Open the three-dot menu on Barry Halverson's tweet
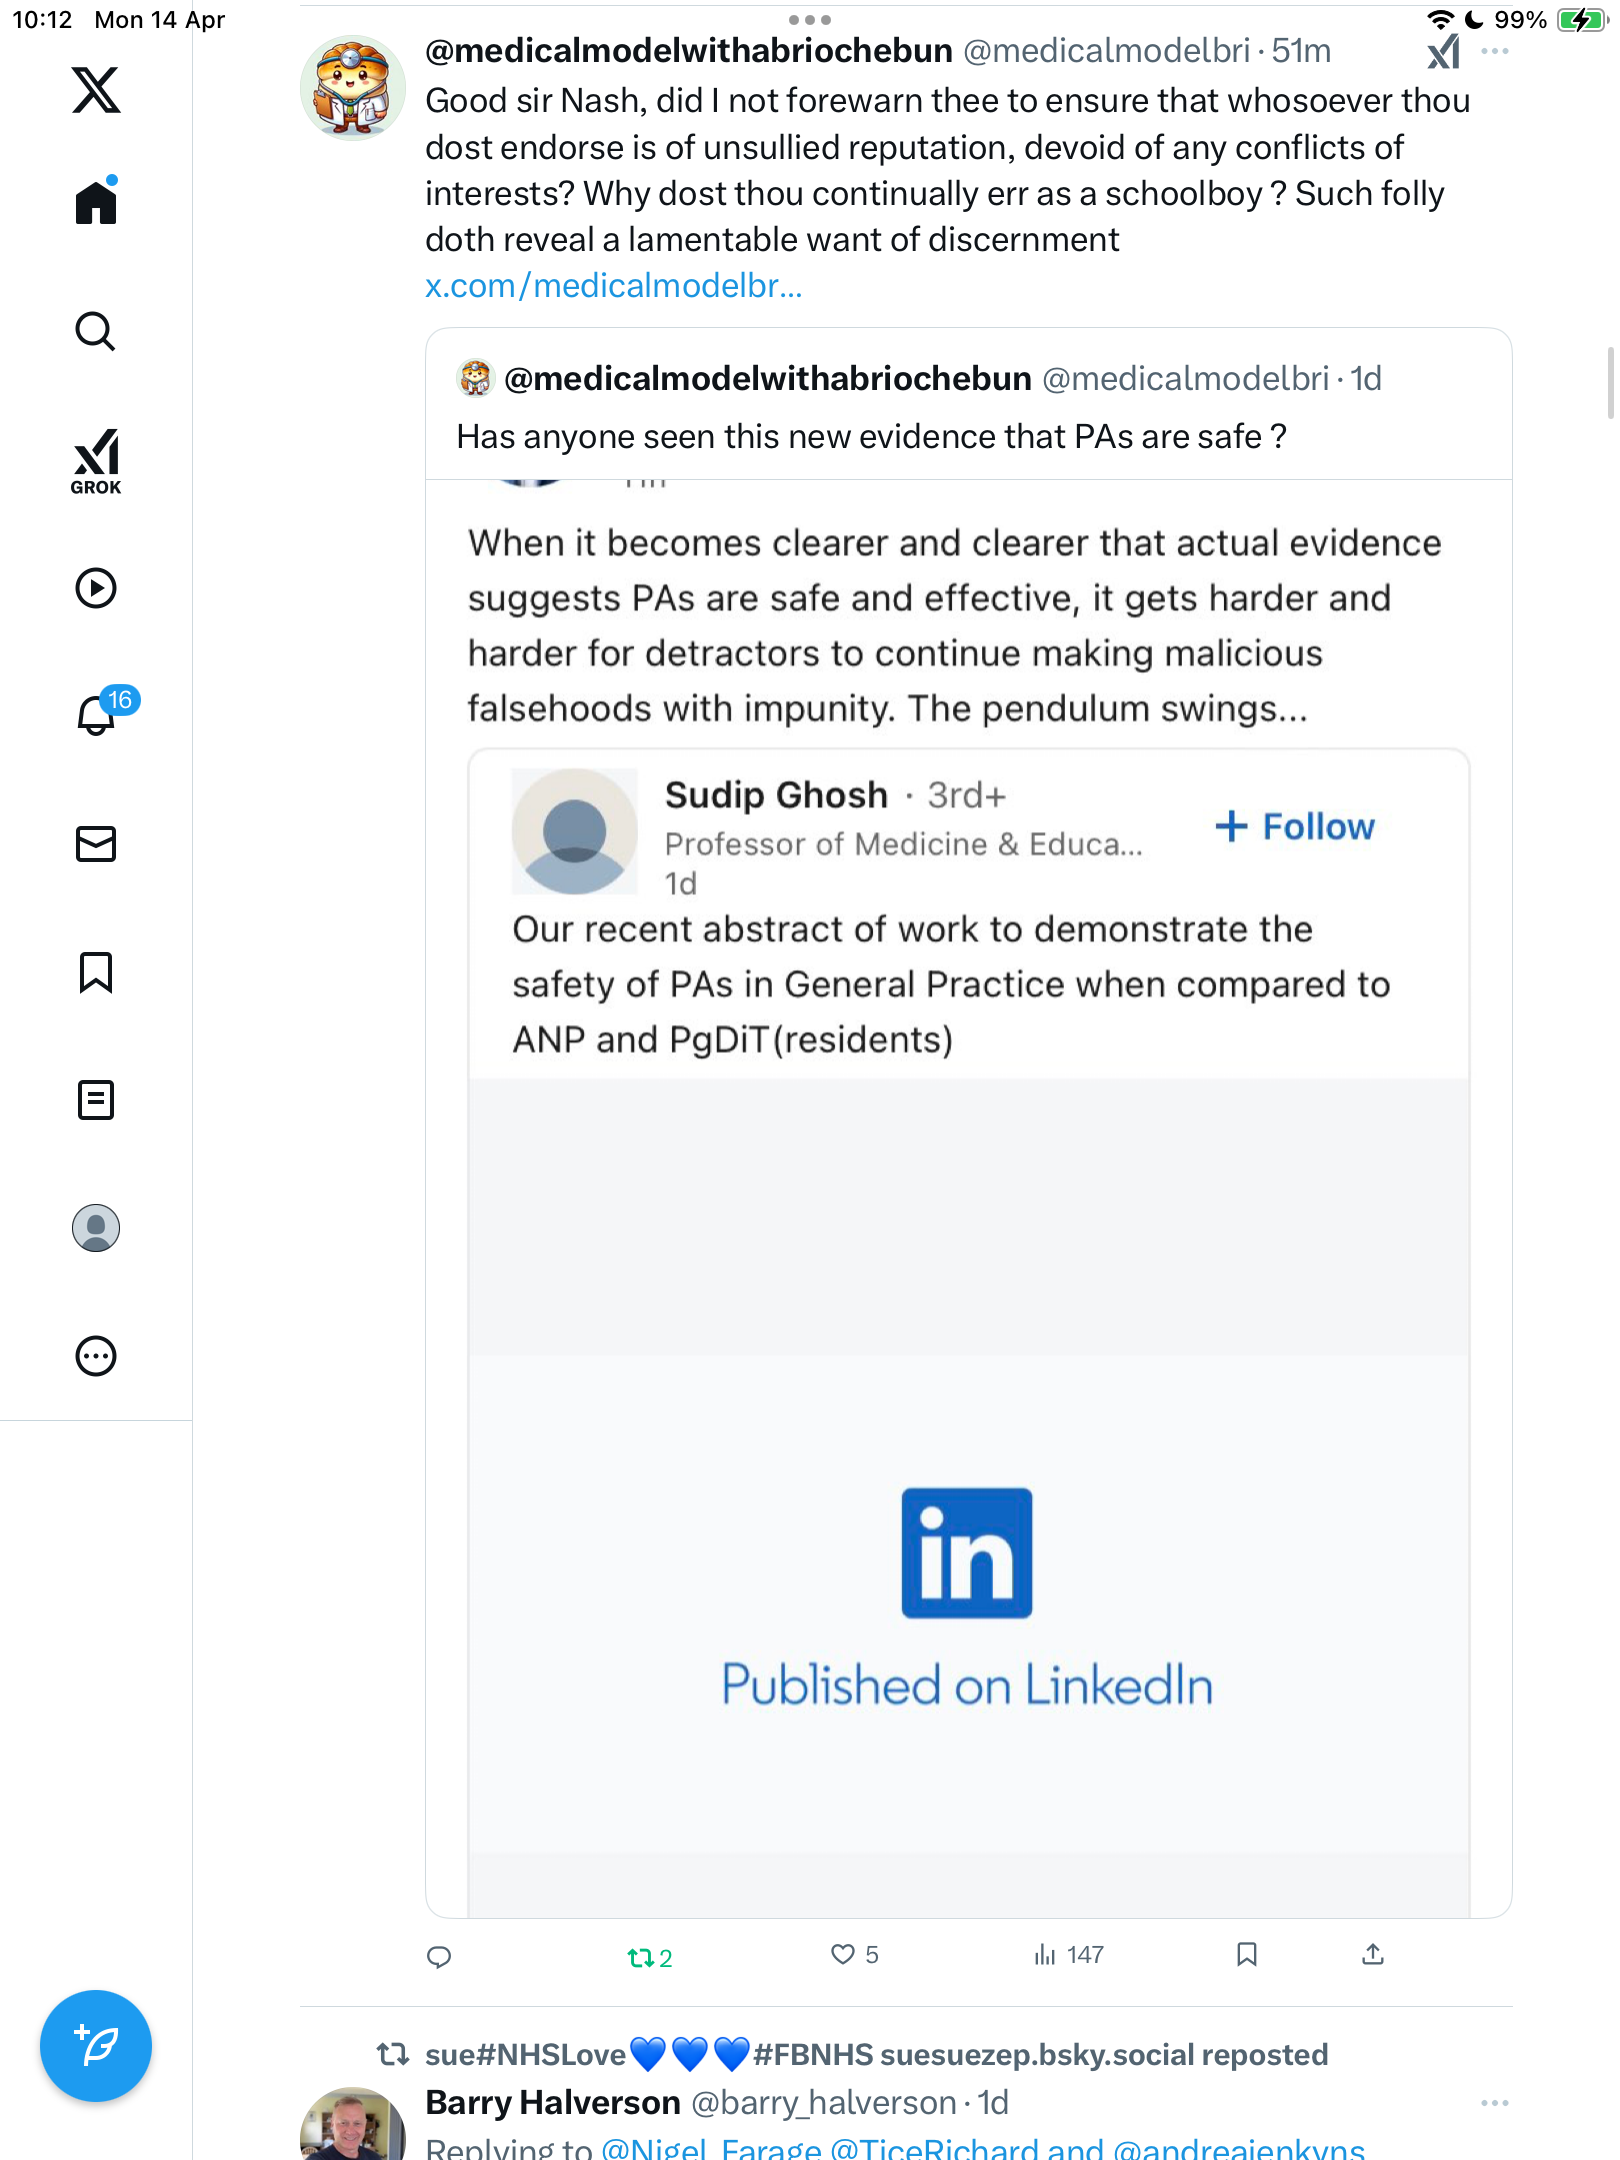This screenshot has height=2160, width=1620. (1495, 2103)
